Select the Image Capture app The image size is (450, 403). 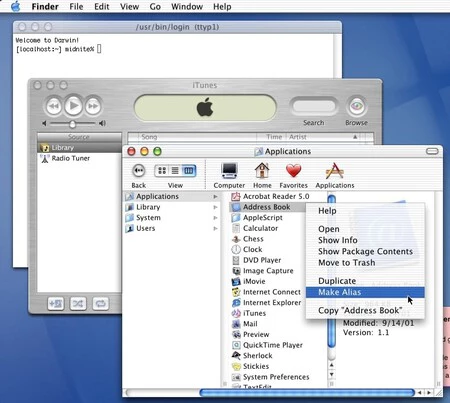(x=263, y=271)
